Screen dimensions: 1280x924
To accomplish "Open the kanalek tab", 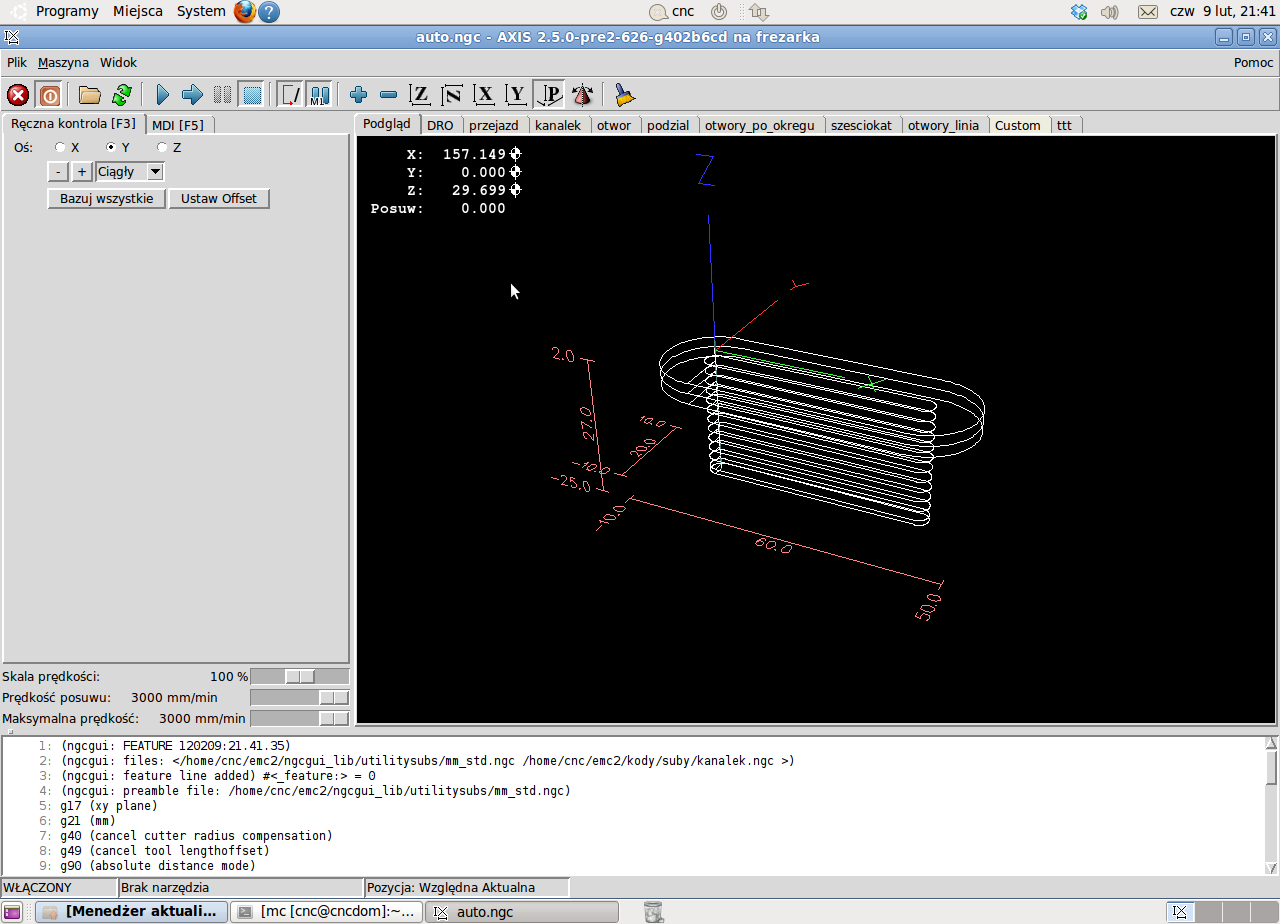I will (x=558, y=126).
